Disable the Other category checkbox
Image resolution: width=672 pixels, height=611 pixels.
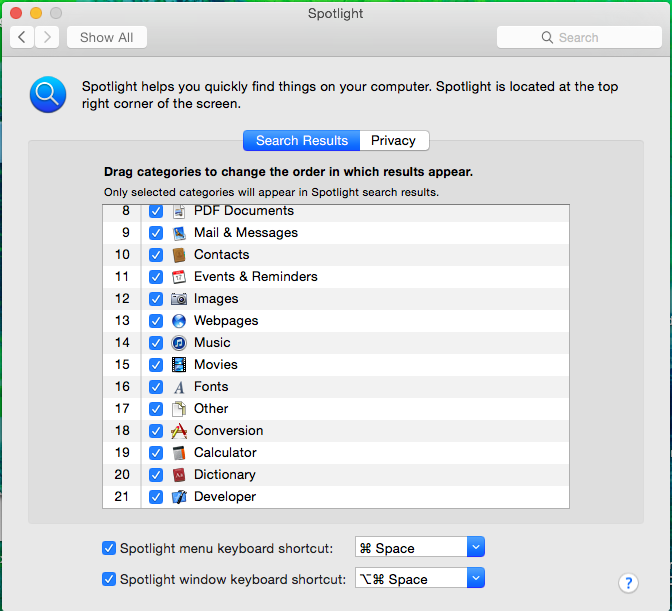point(156,409)
